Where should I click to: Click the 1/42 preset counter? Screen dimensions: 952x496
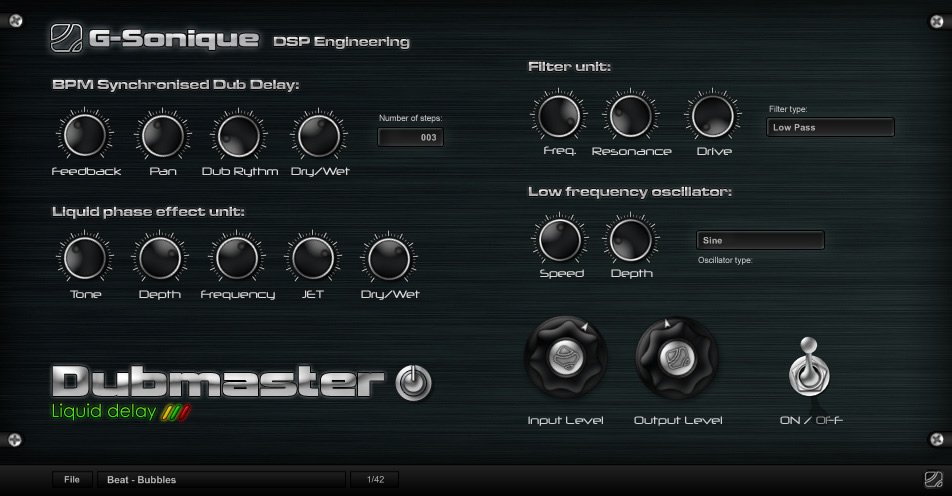(375, 480)
